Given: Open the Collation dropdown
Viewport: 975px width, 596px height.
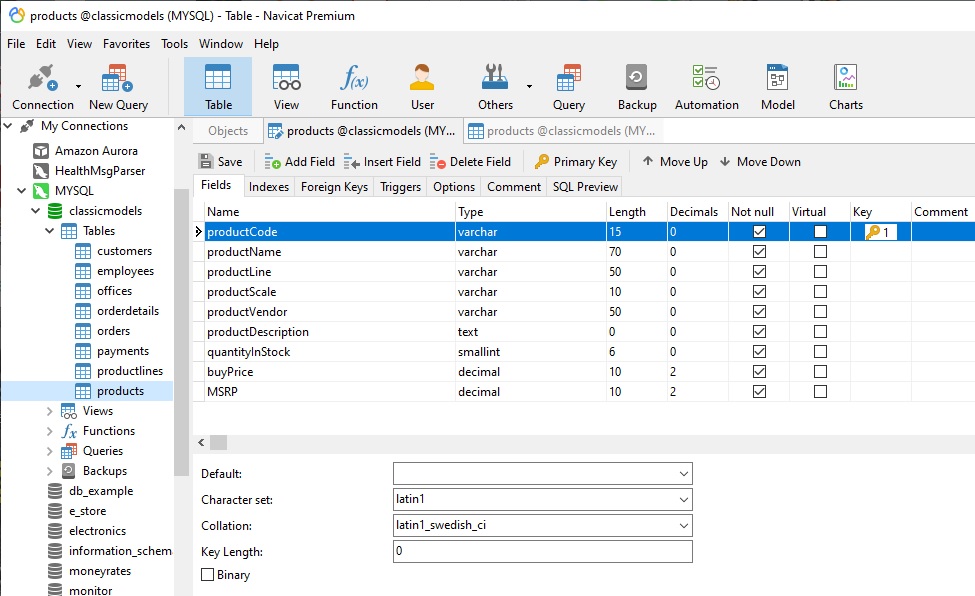Looking at the screenshot, I should [683, 525].
